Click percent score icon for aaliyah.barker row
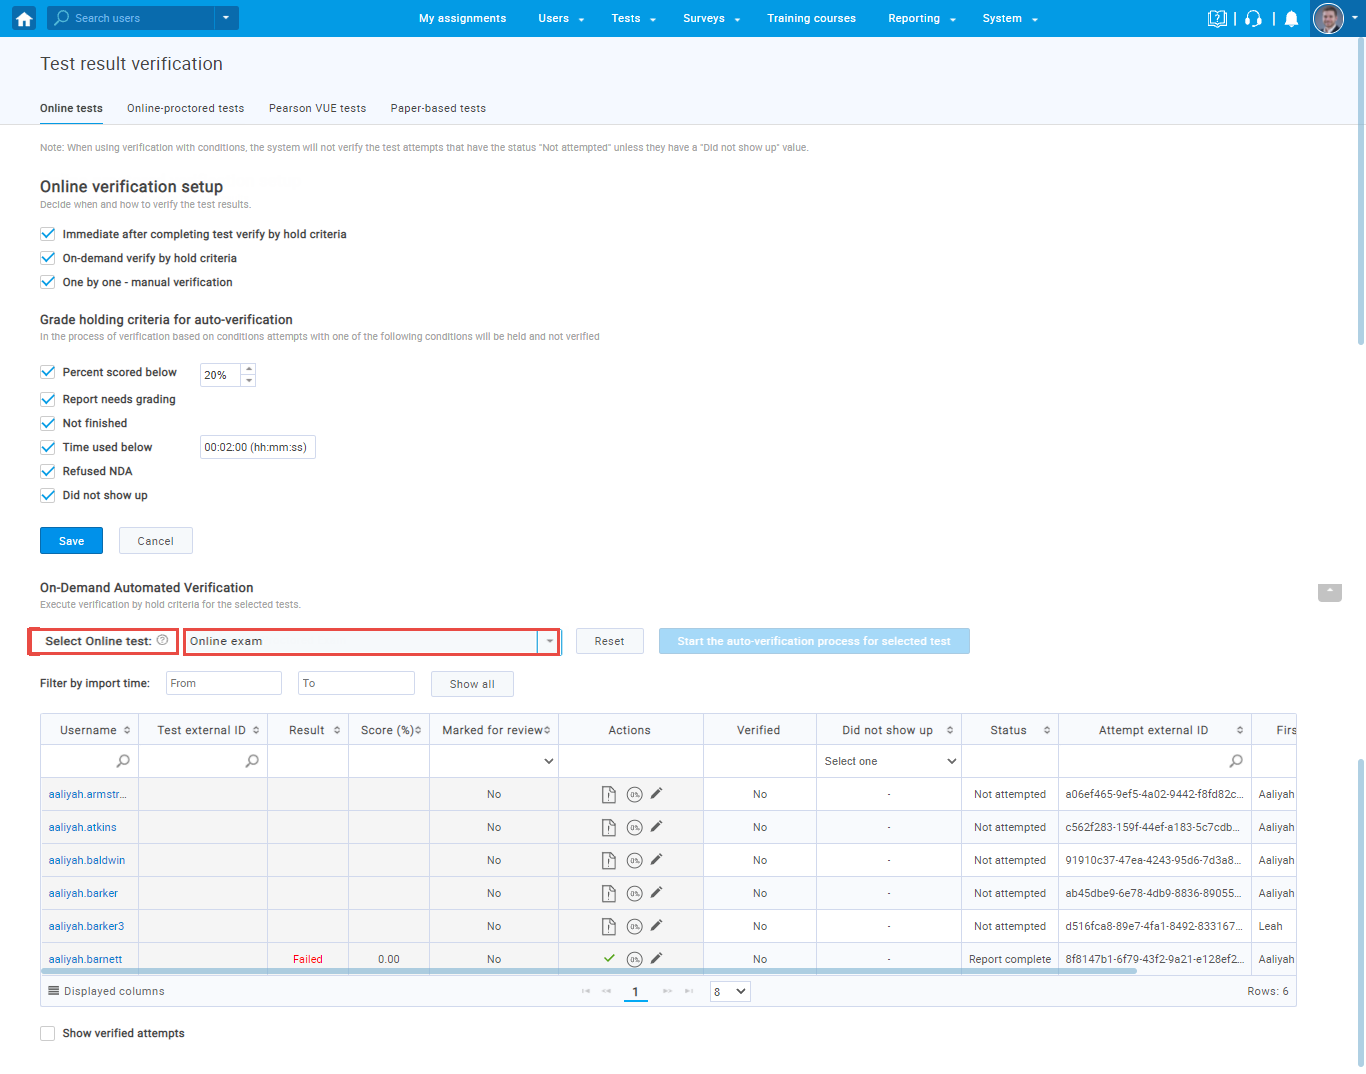 tap(634, 893)
